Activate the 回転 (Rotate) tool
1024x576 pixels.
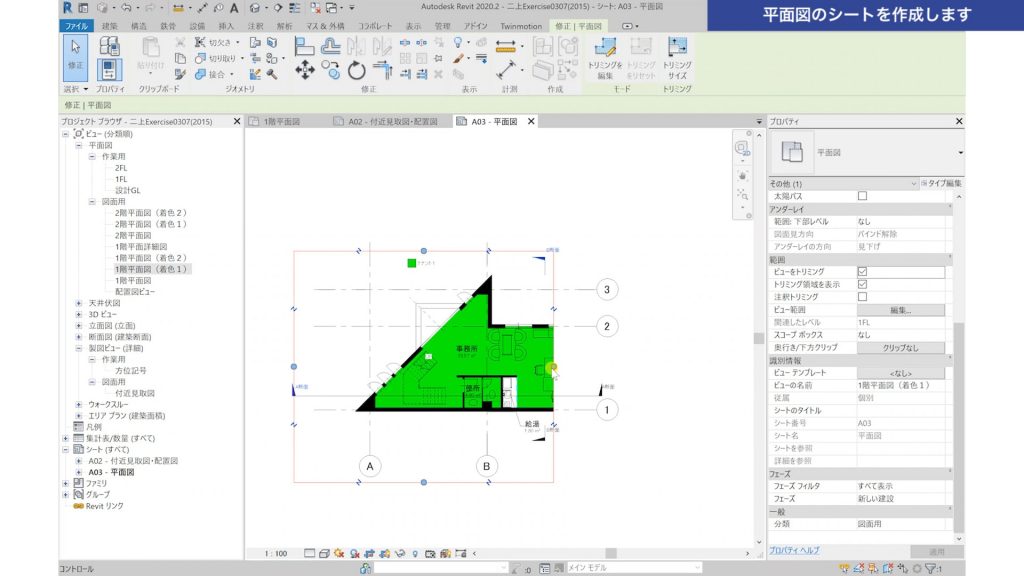[x=355, y=68]
